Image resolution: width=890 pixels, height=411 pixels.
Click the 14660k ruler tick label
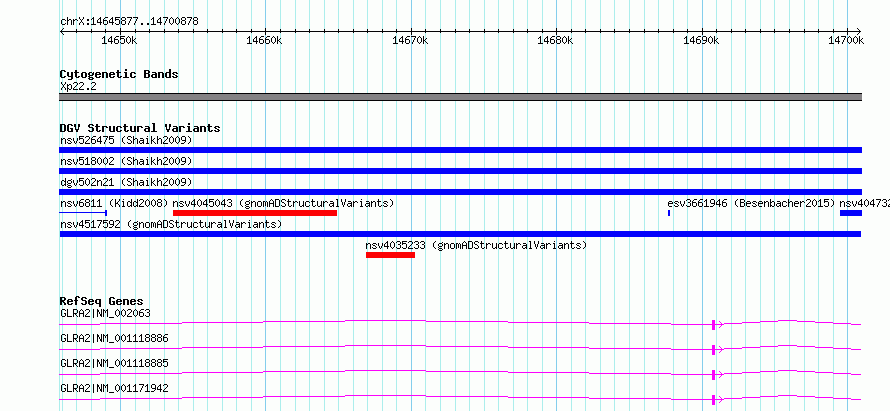265,40
